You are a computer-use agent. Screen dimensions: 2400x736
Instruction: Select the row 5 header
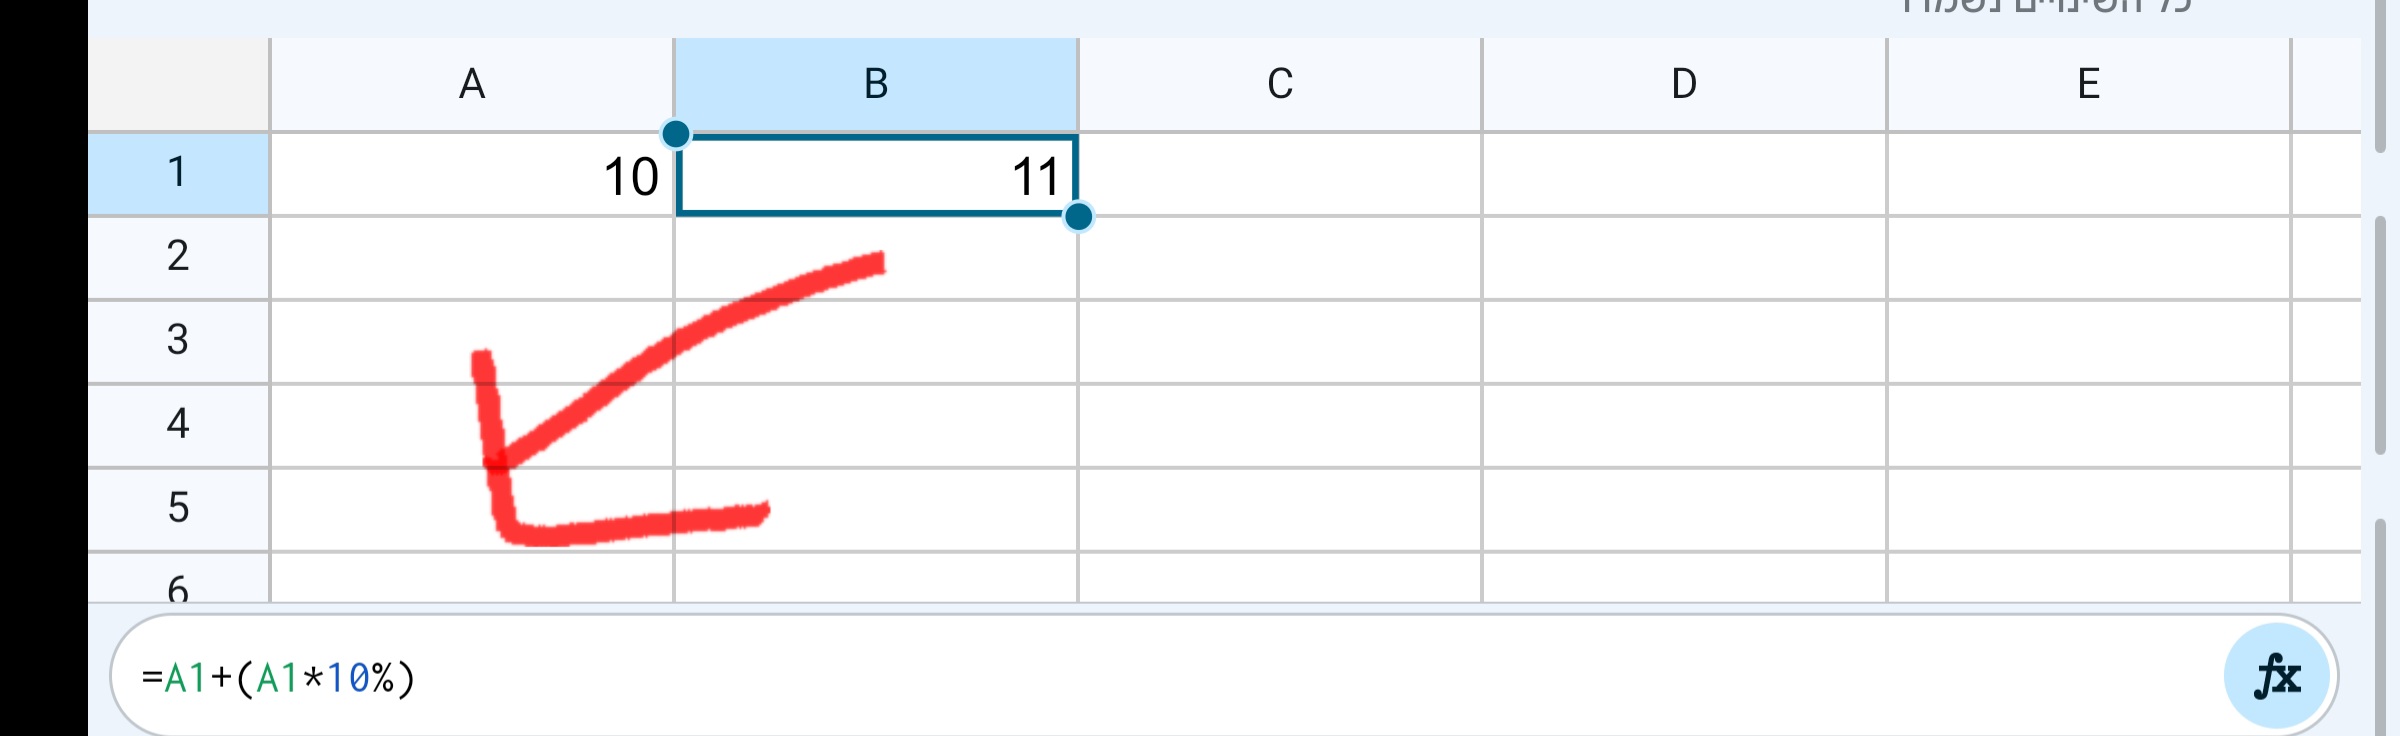[x=178, y=510]
